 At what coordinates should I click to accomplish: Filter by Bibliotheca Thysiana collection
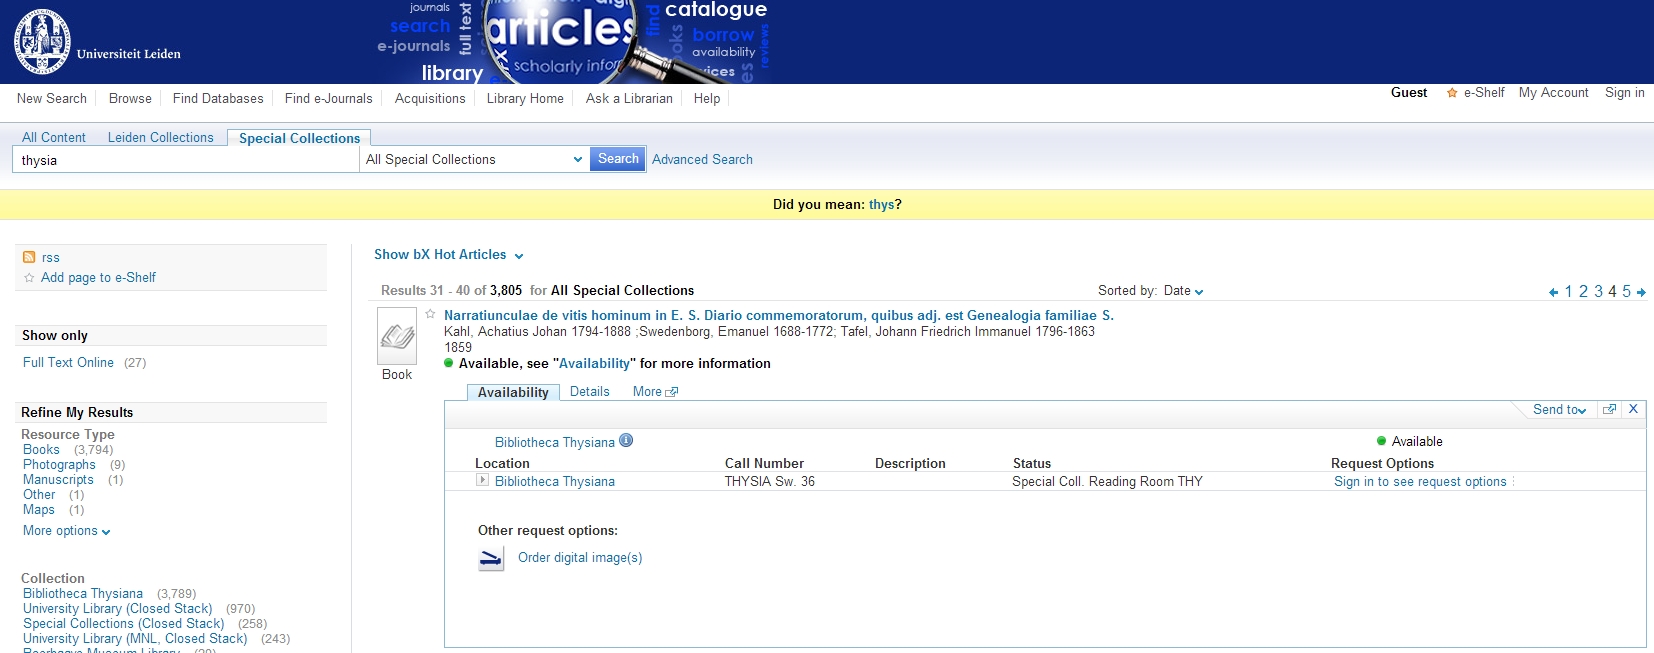pos(83,593)
